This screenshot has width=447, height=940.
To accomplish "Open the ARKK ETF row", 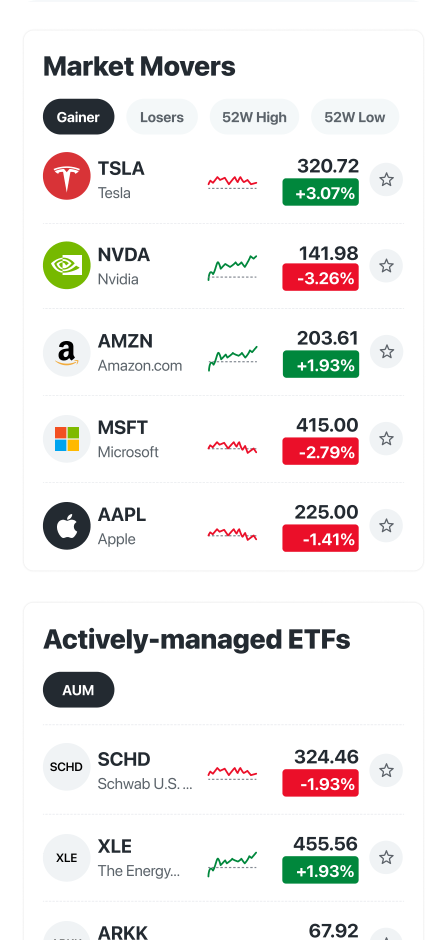I will pyautogui.click(x=224, y=930).
